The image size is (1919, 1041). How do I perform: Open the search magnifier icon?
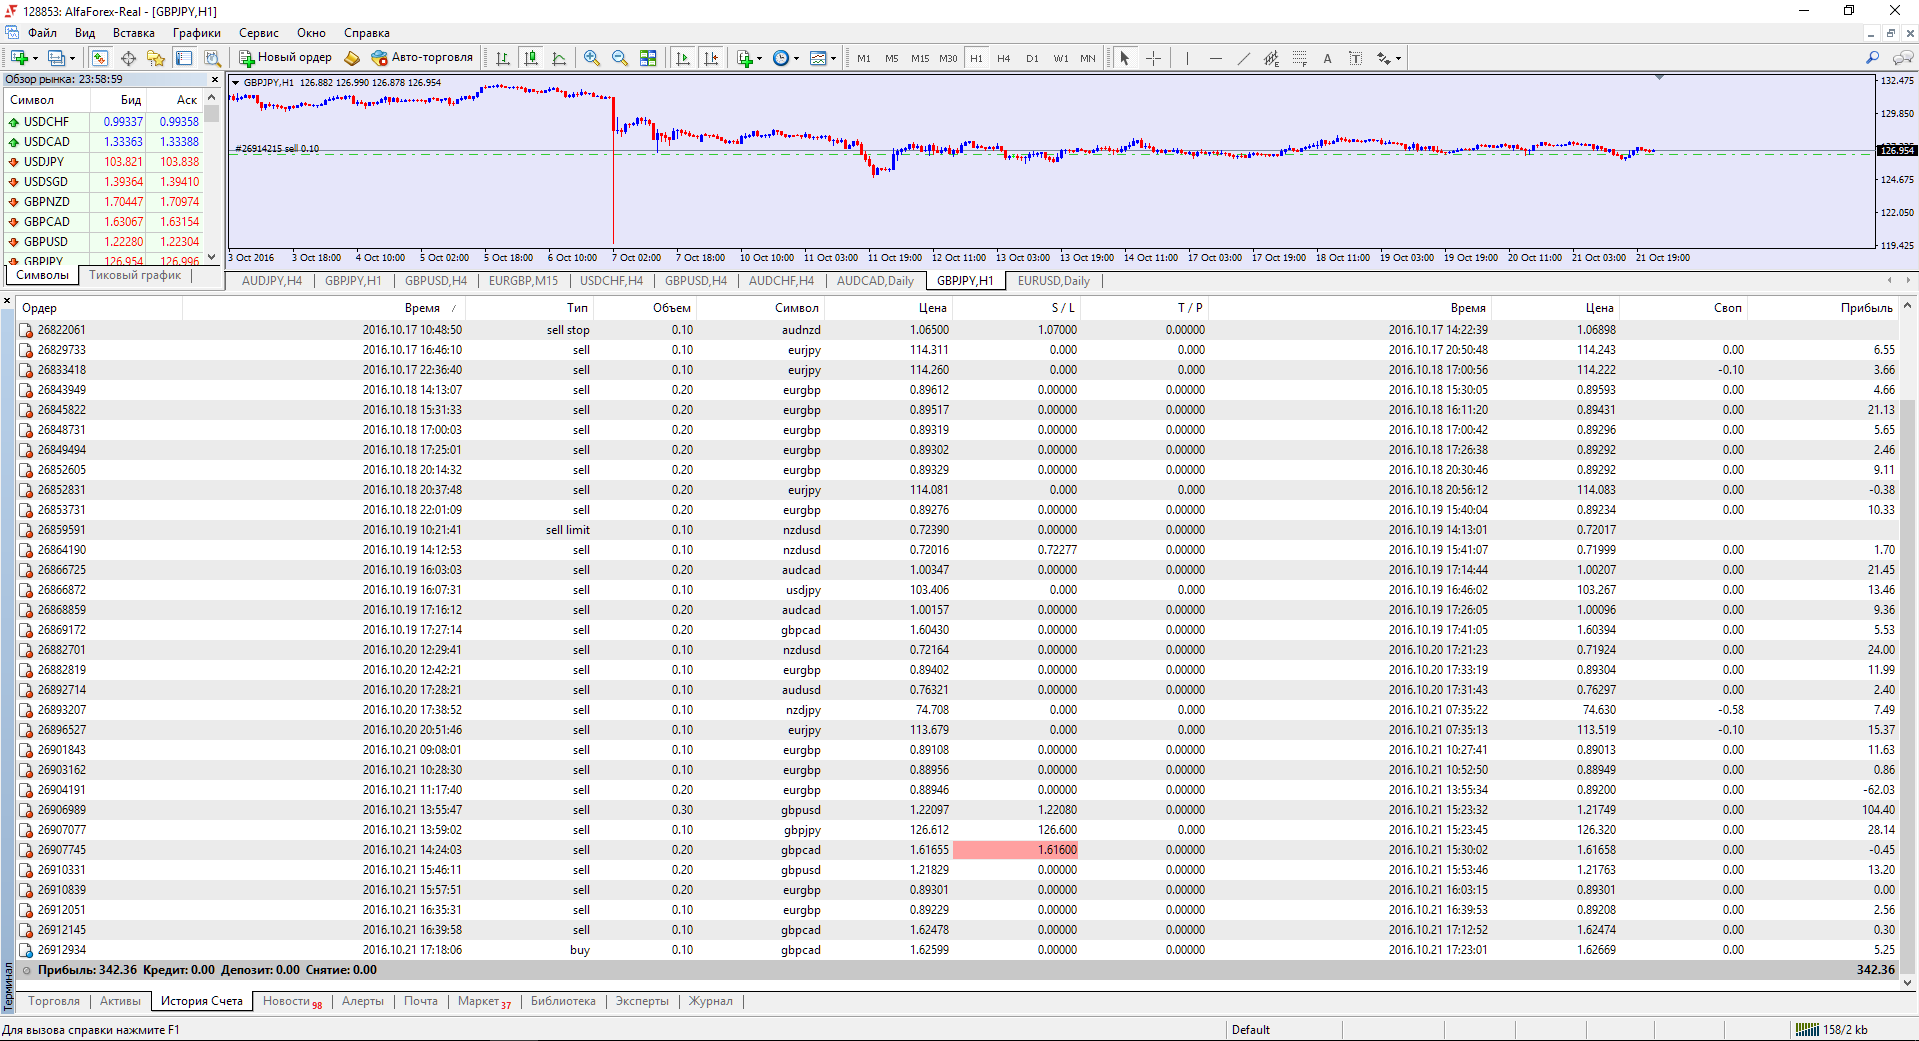pyautogui.click(x=1873, y=58)
